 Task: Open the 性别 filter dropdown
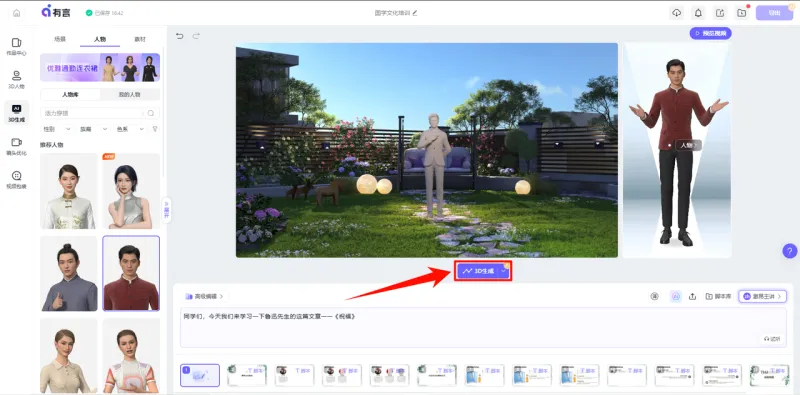[56, 129]
